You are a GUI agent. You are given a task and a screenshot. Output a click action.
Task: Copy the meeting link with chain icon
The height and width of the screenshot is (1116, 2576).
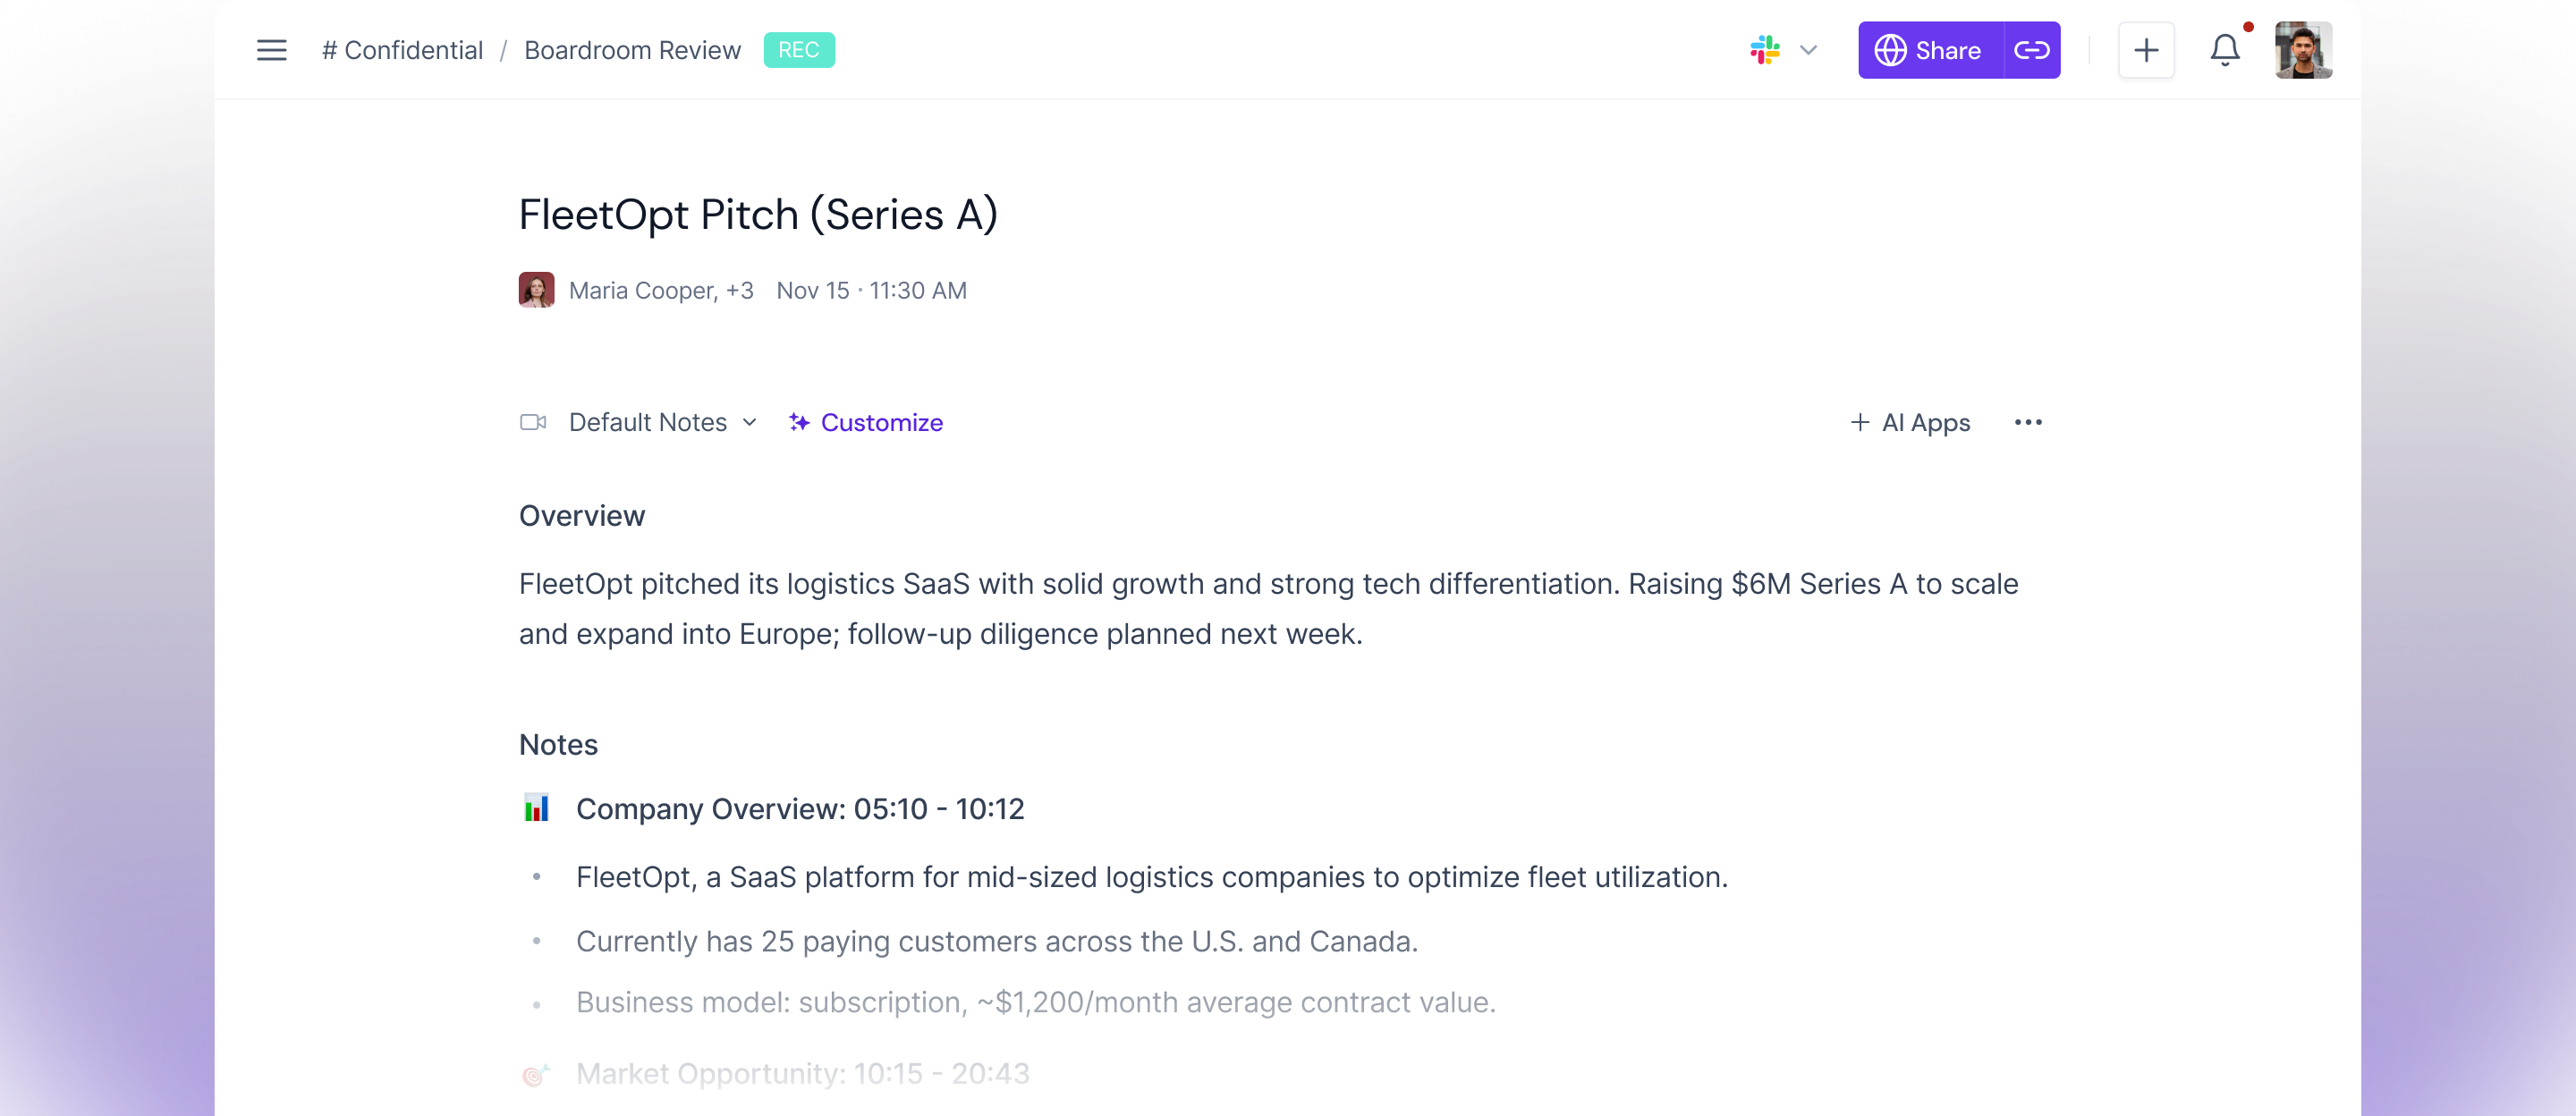pyautogui.click(x=2032, y=50)
